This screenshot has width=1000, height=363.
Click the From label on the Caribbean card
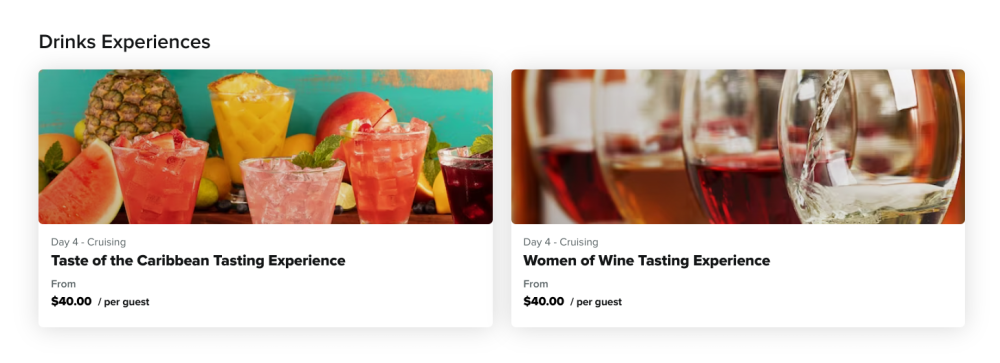click(x=63, y=284)
